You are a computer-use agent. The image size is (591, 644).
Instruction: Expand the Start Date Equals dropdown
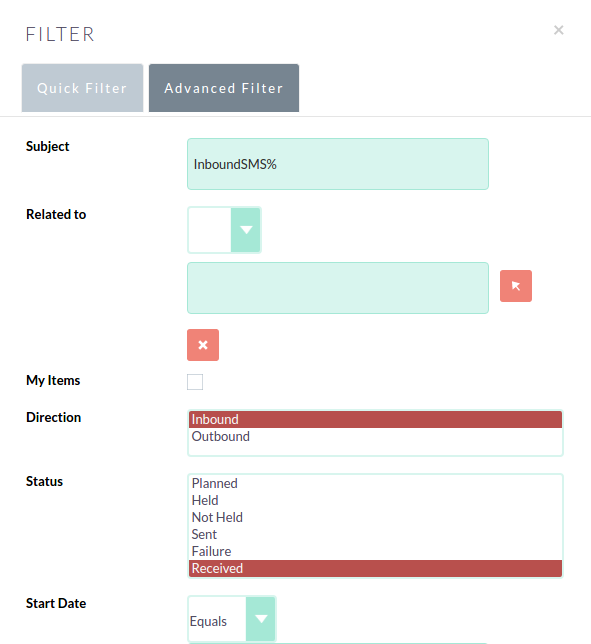coord(232,619)
